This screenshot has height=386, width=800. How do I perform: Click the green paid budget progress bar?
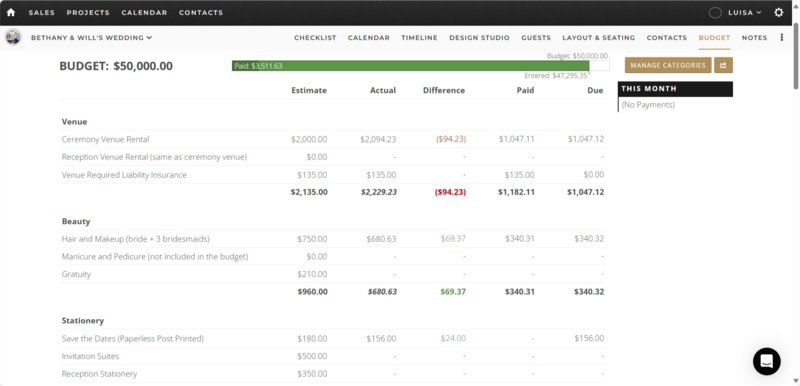point(410,66)
